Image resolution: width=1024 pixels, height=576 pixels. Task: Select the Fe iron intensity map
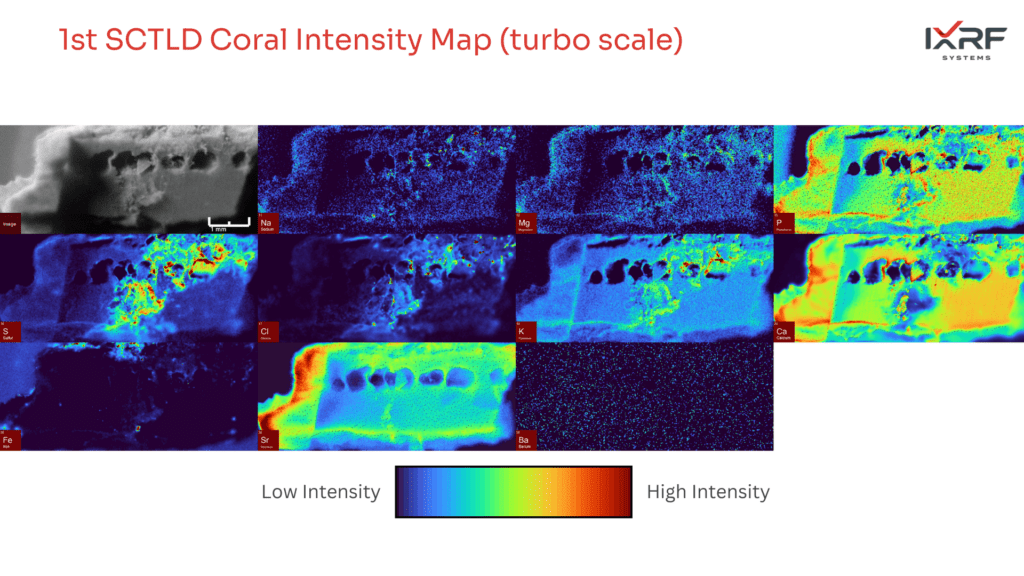click(129, 396)
